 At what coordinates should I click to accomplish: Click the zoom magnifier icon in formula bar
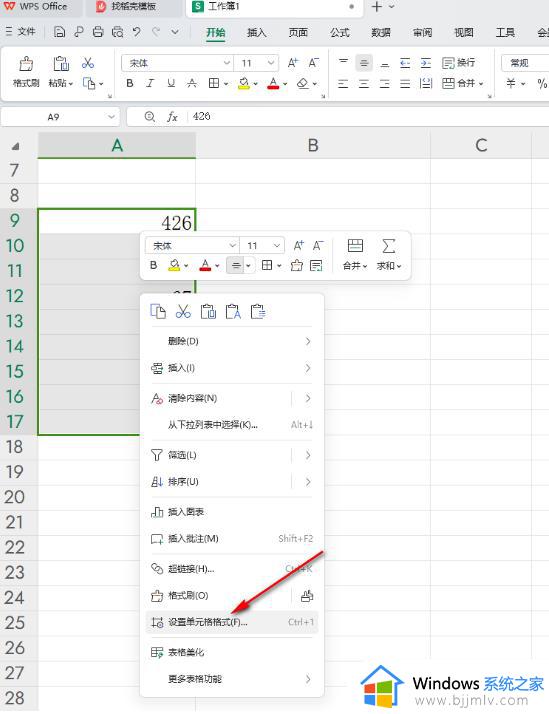(x=150, y=117)
